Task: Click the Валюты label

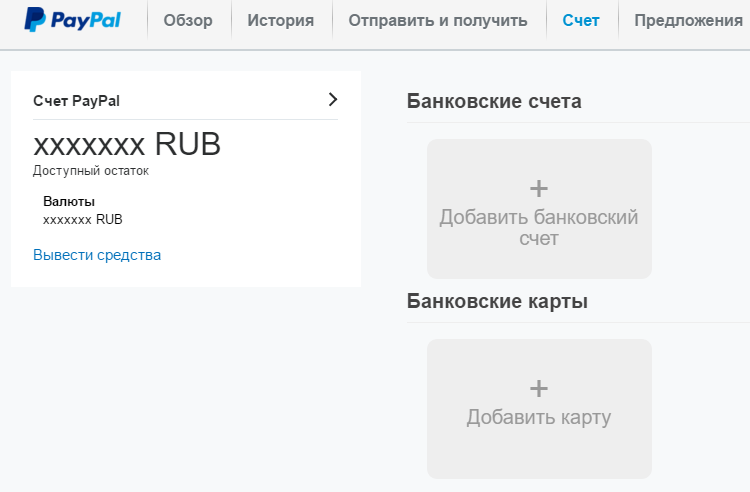Action: [x=69, y=201]
